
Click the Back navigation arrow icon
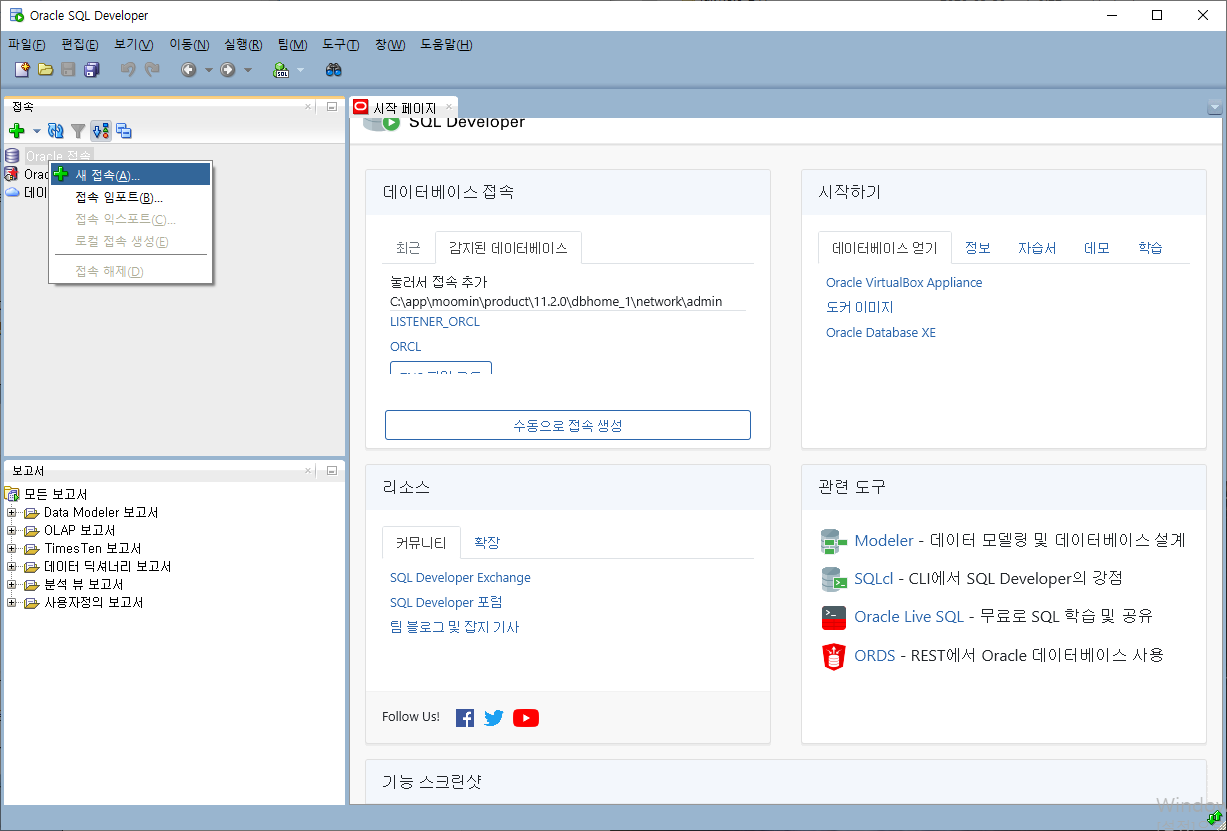point(189,70)
